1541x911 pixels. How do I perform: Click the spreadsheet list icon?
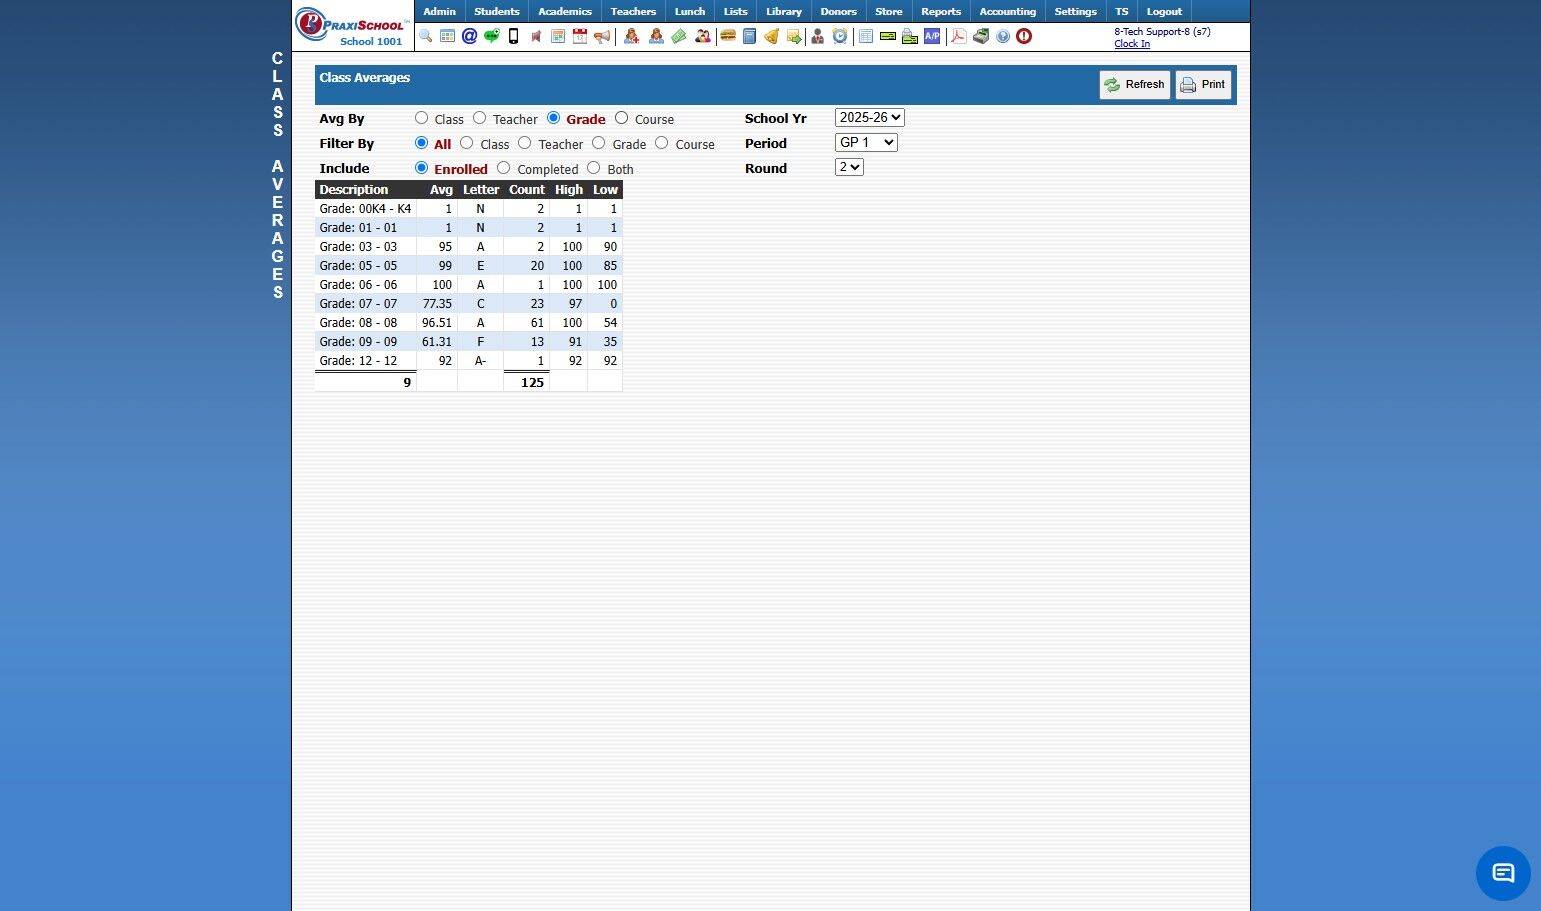(866, 36)
